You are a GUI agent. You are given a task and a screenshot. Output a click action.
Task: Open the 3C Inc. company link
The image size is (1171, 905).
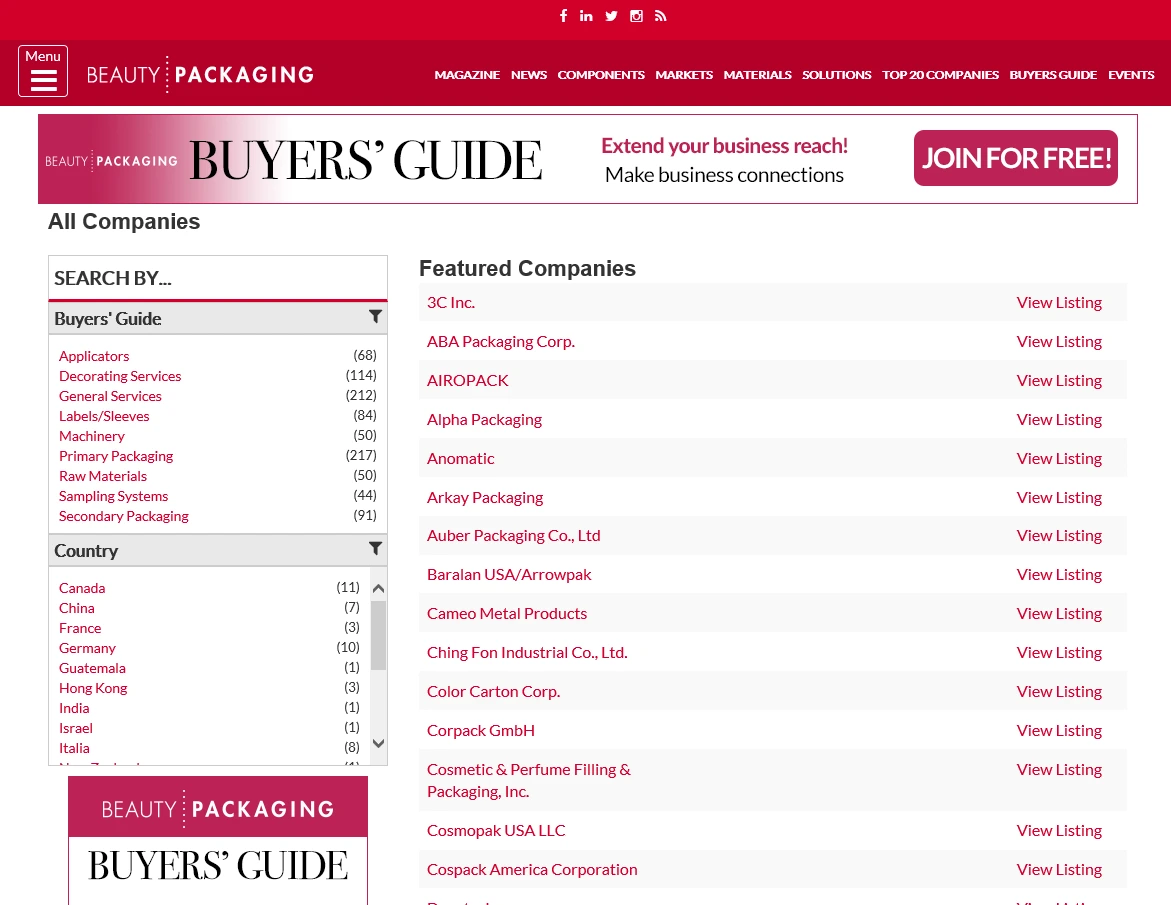451,302
